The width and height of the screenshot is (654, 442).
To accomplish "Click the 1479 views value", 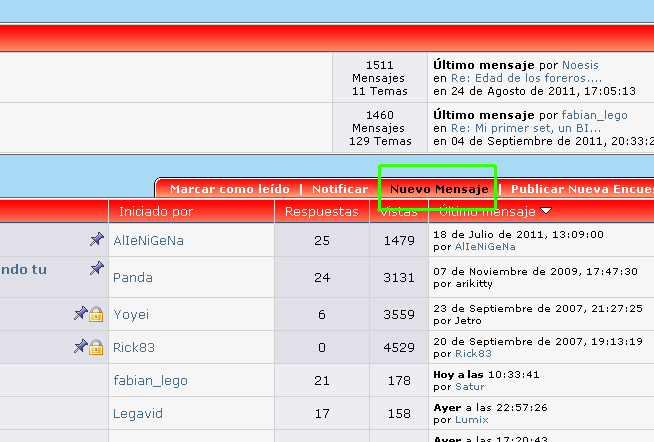I will tap(399, 241).
